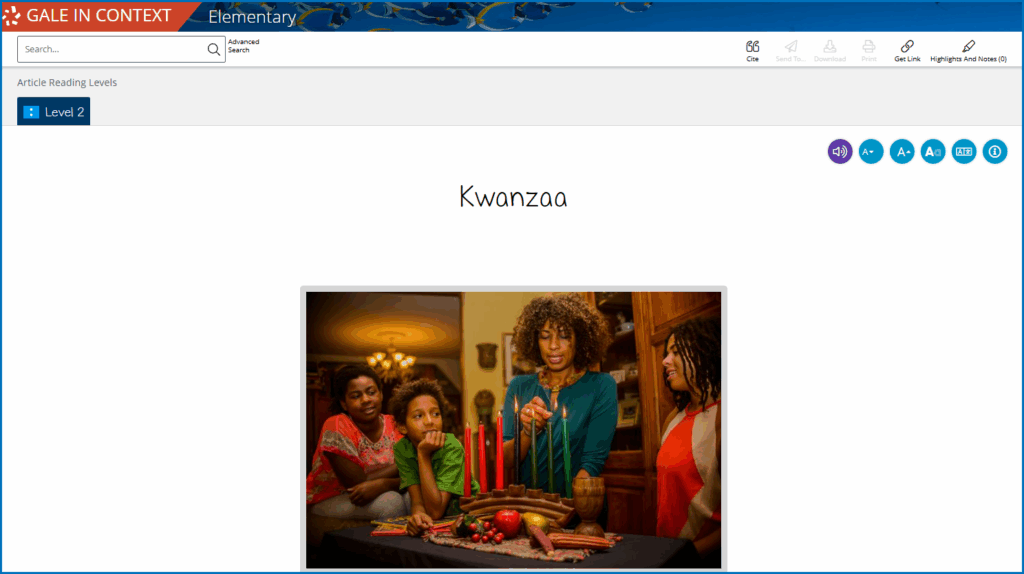The height and width of the screenshot is (574, 1024).
Task: Click the magnifying glass search button
Action: (213, 49)
